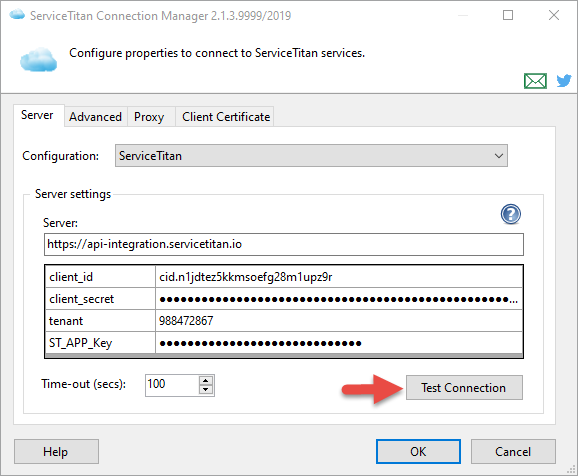Image resolution: width=578 pixels, height=476 pixels.
Task: Click the green email envelope icon
Action: (x=535, y=81)
